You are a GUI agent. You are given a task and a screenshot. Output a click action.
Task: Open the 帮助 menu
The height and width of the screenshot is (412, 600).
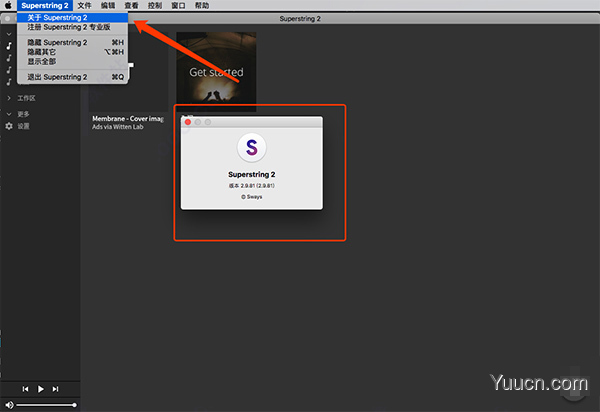(x=202, y=5)
